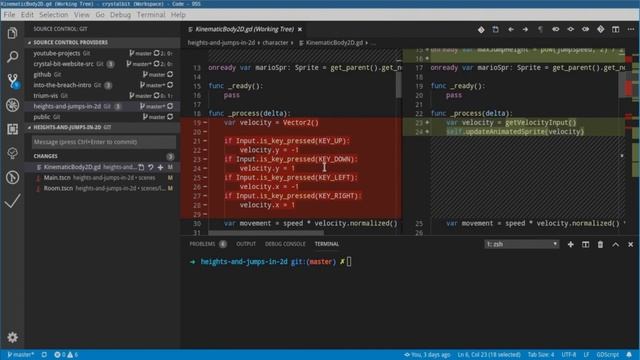Open the tree-shaped activity bar icon

click(12, 153)
